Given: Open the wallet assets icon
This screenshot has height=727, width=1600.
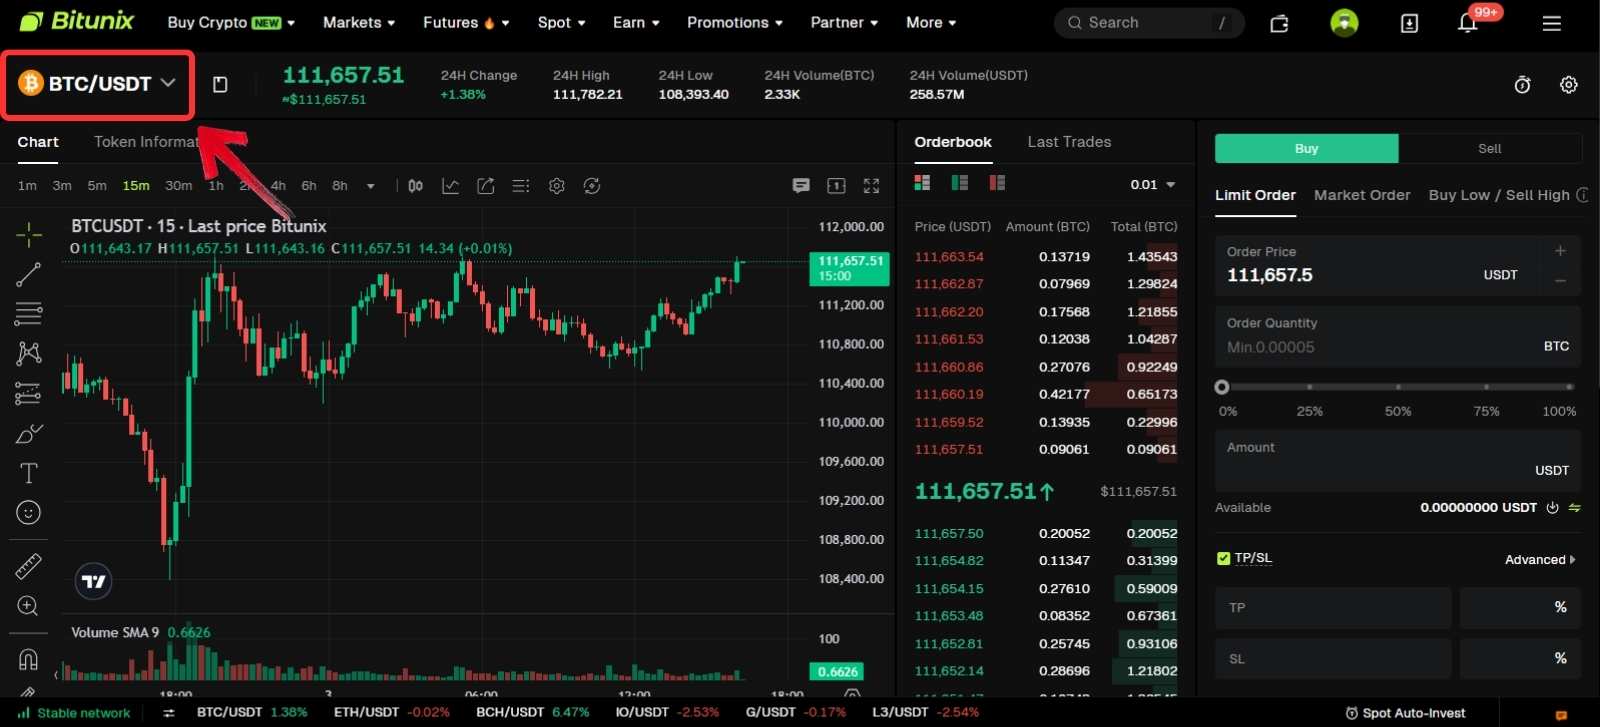Looking at the screenshot, I should [x=1279, y=23].
